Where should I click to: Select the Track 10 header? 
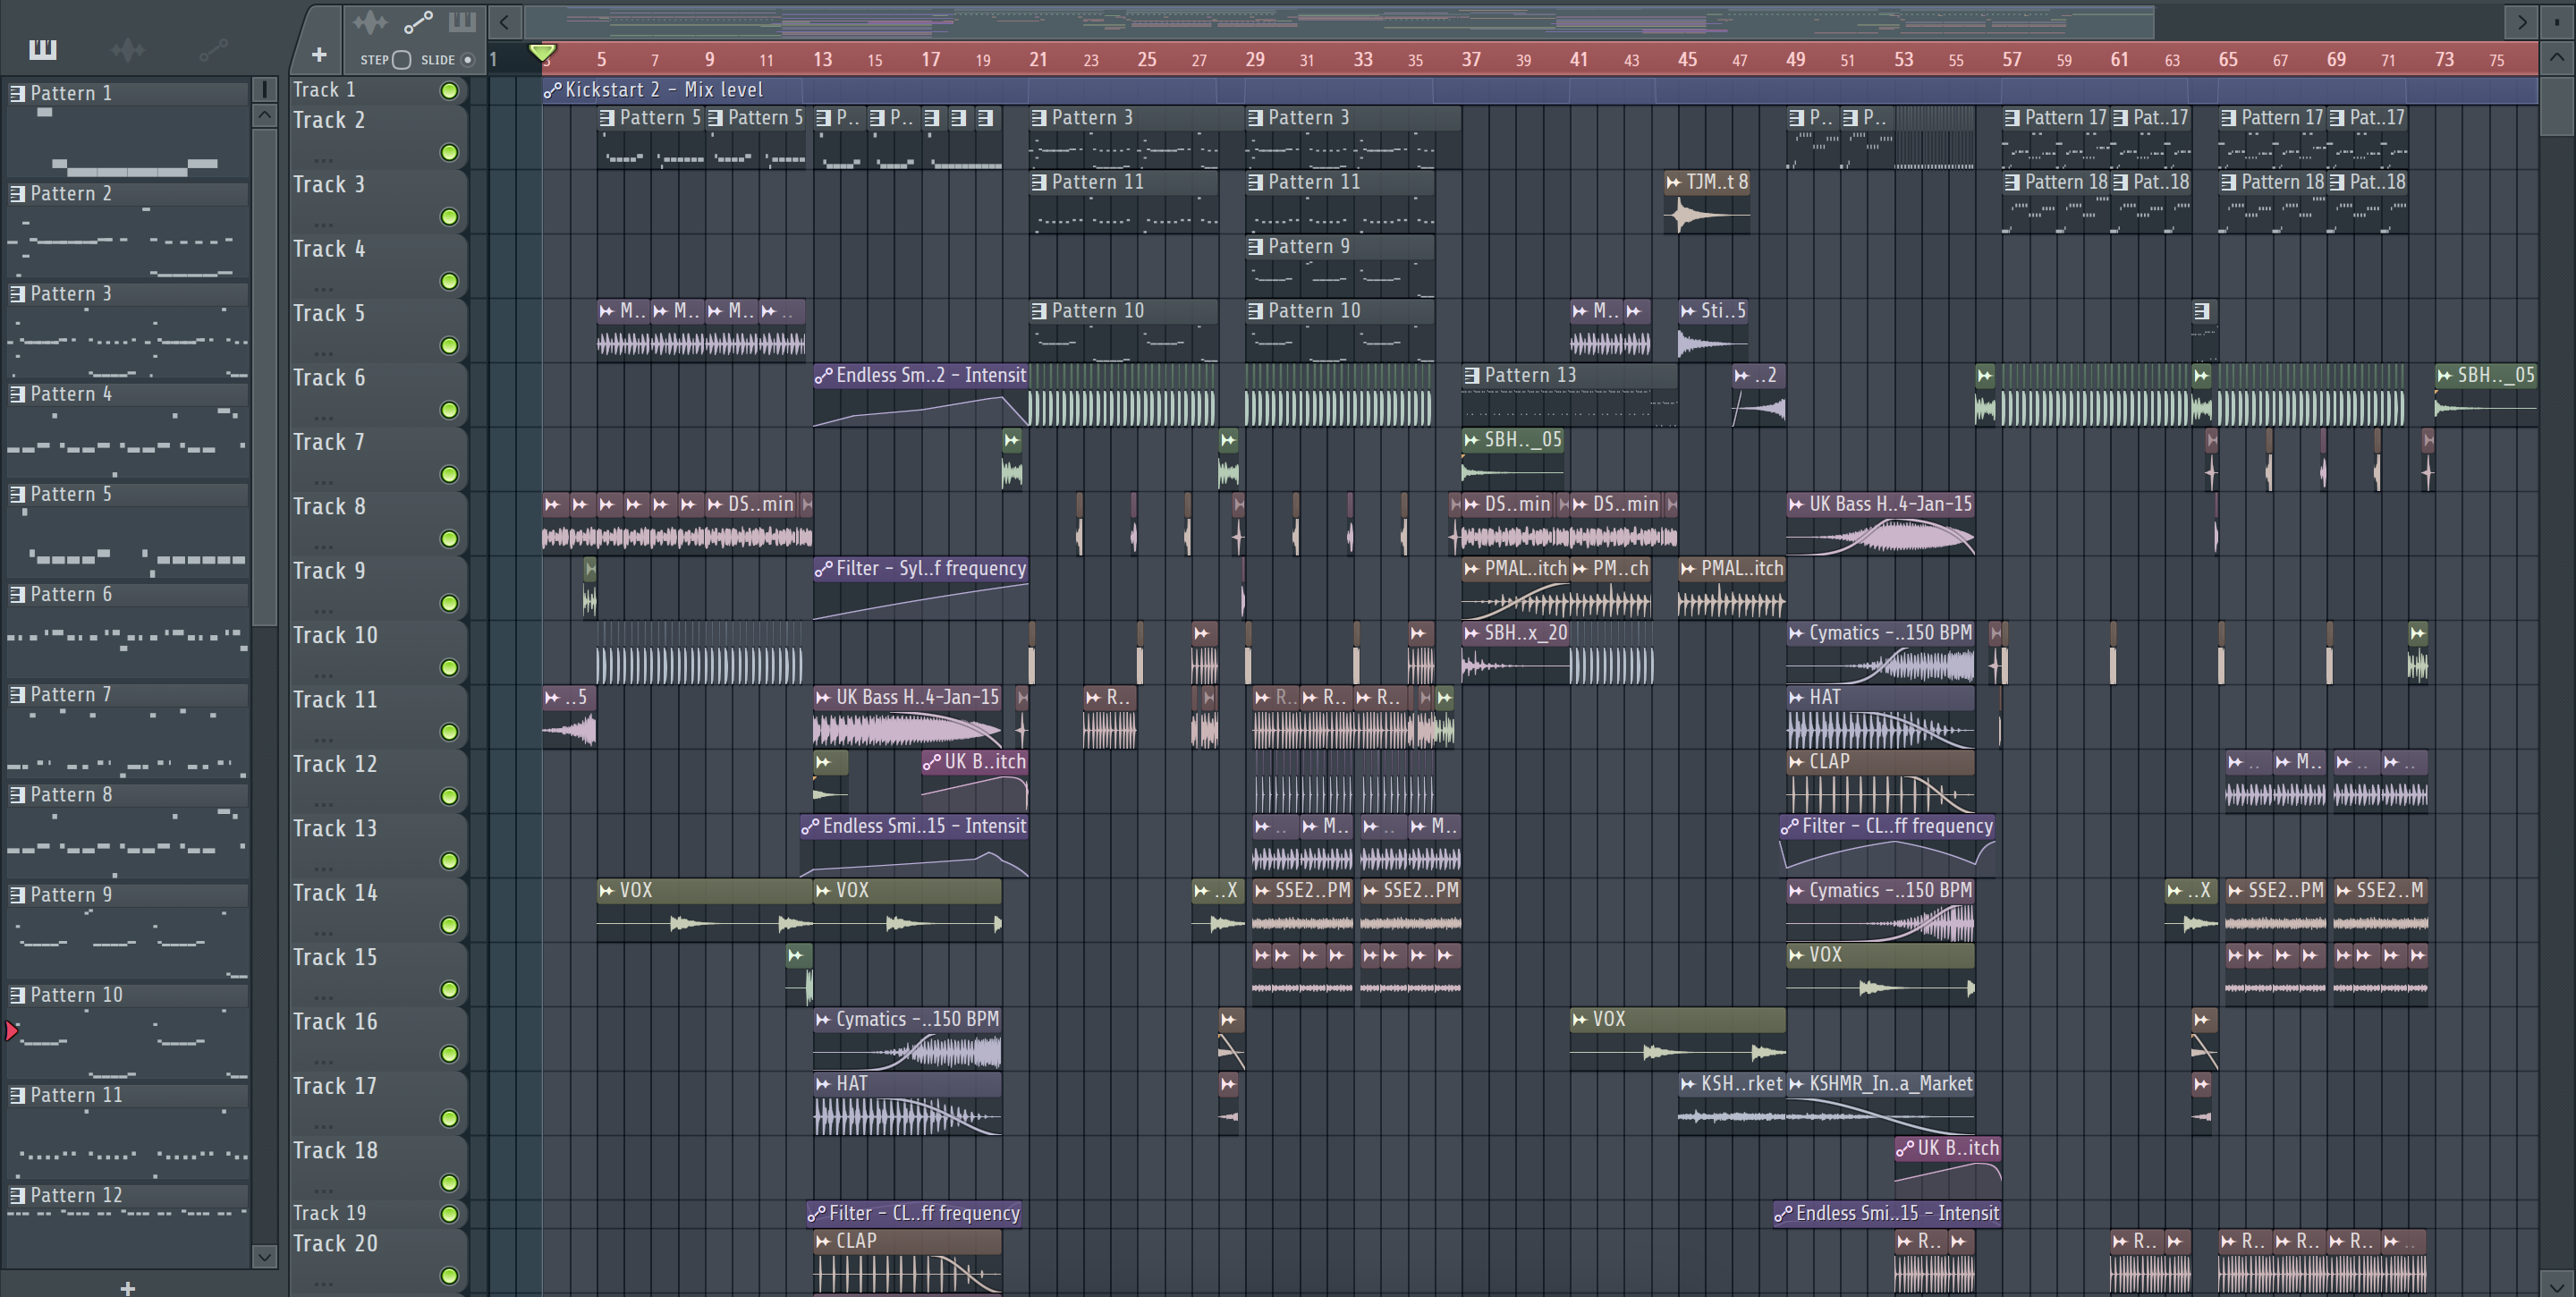pos(378,651)
